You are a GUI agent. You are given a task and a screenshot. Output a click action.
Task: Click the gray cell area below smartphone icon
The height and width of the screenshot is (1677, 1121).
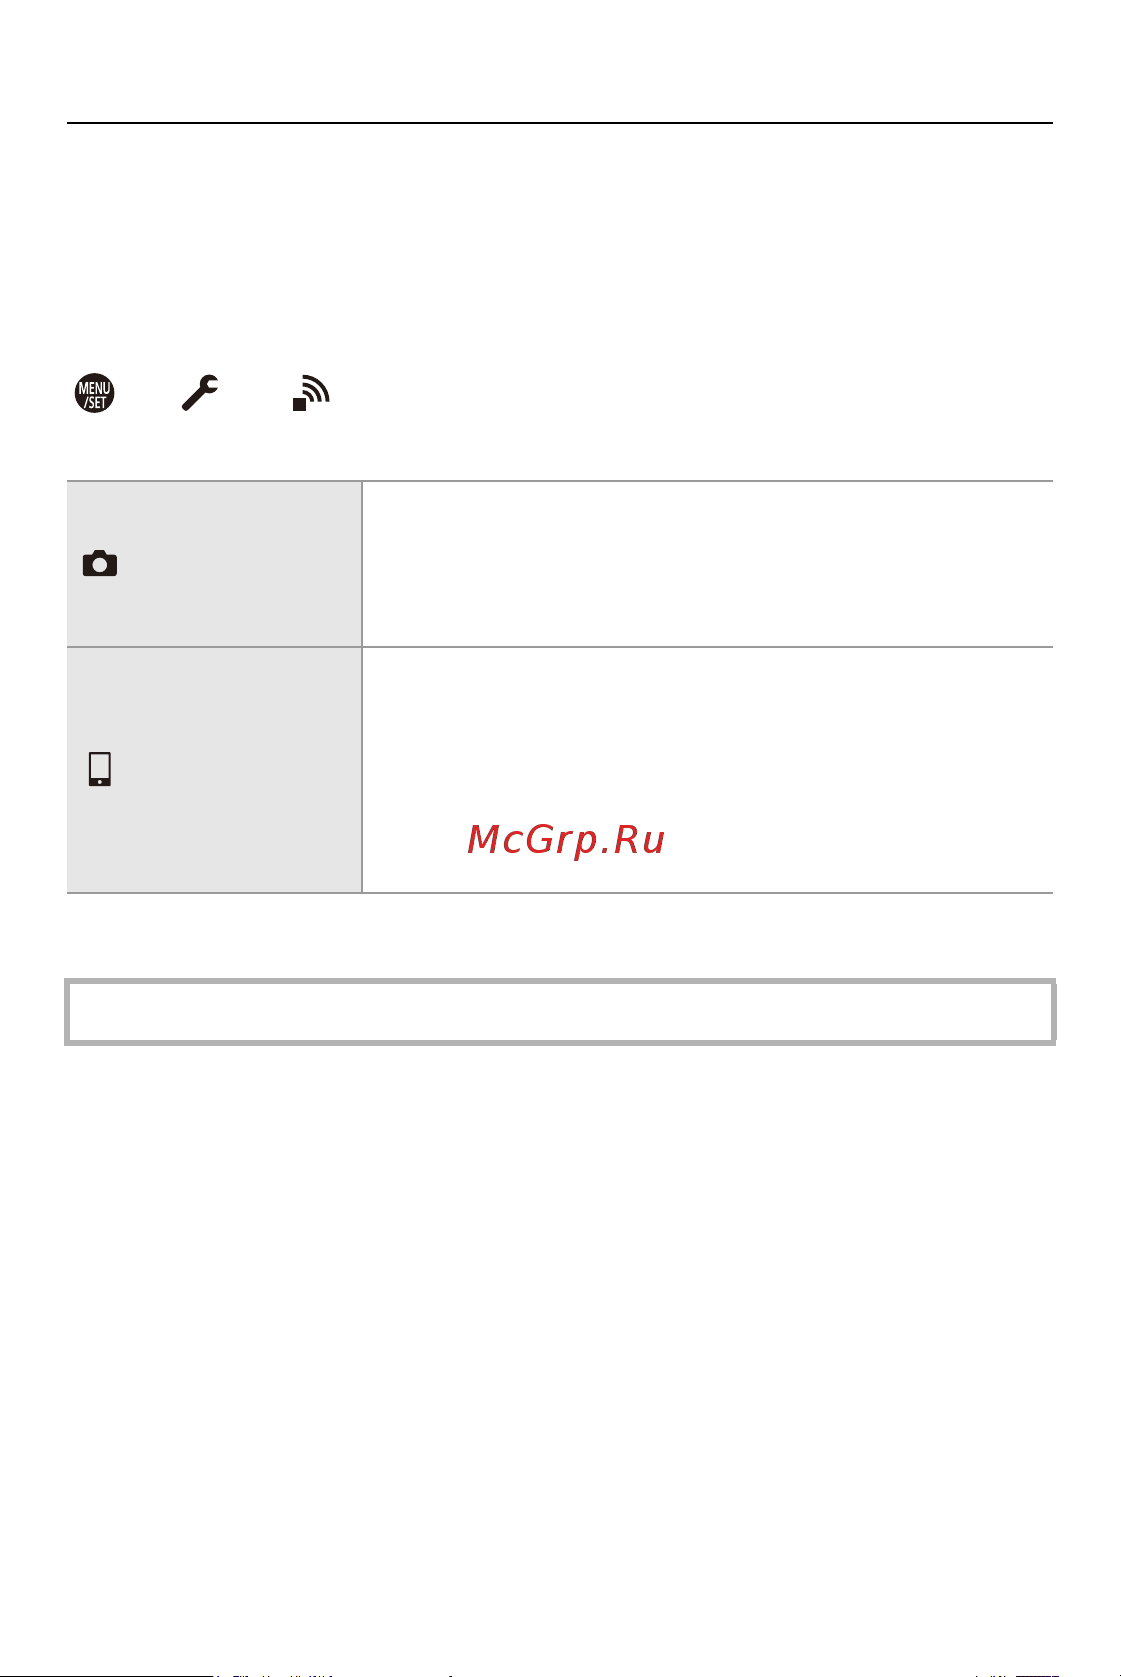tap(213, 840)
